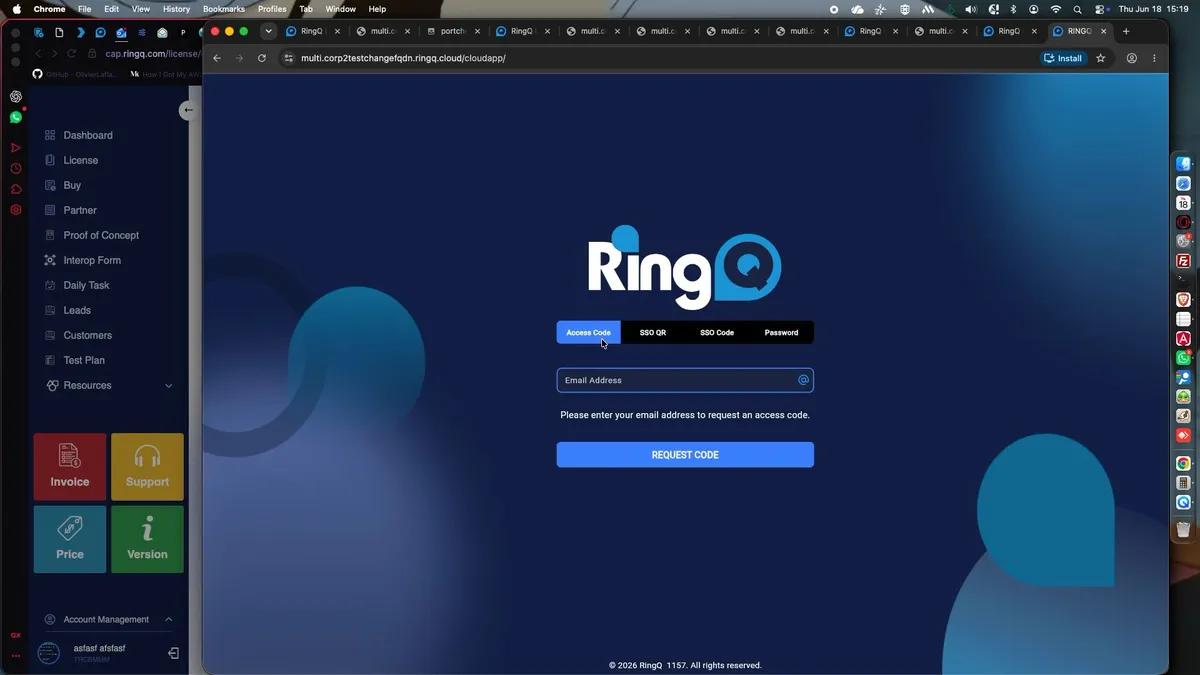Switch to the Password login tab
The height and width of the screenshot is (675, 1200).
(781, 333)
